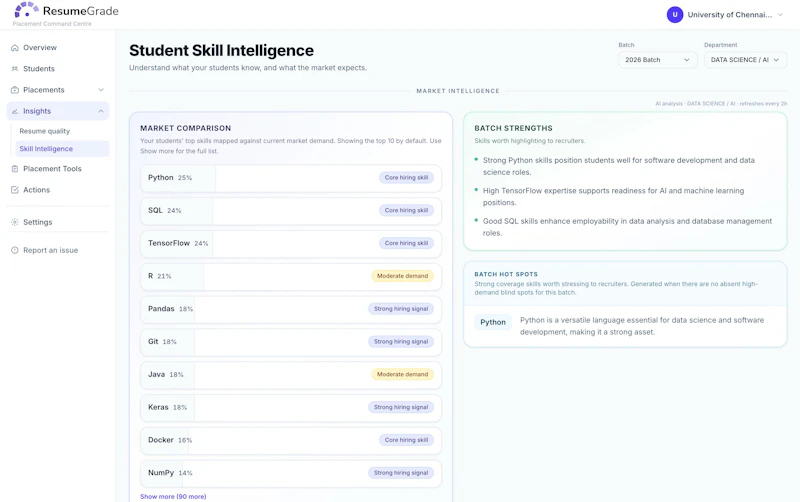
Task: Click the Placement Tools icon
Action: point(15,169)
